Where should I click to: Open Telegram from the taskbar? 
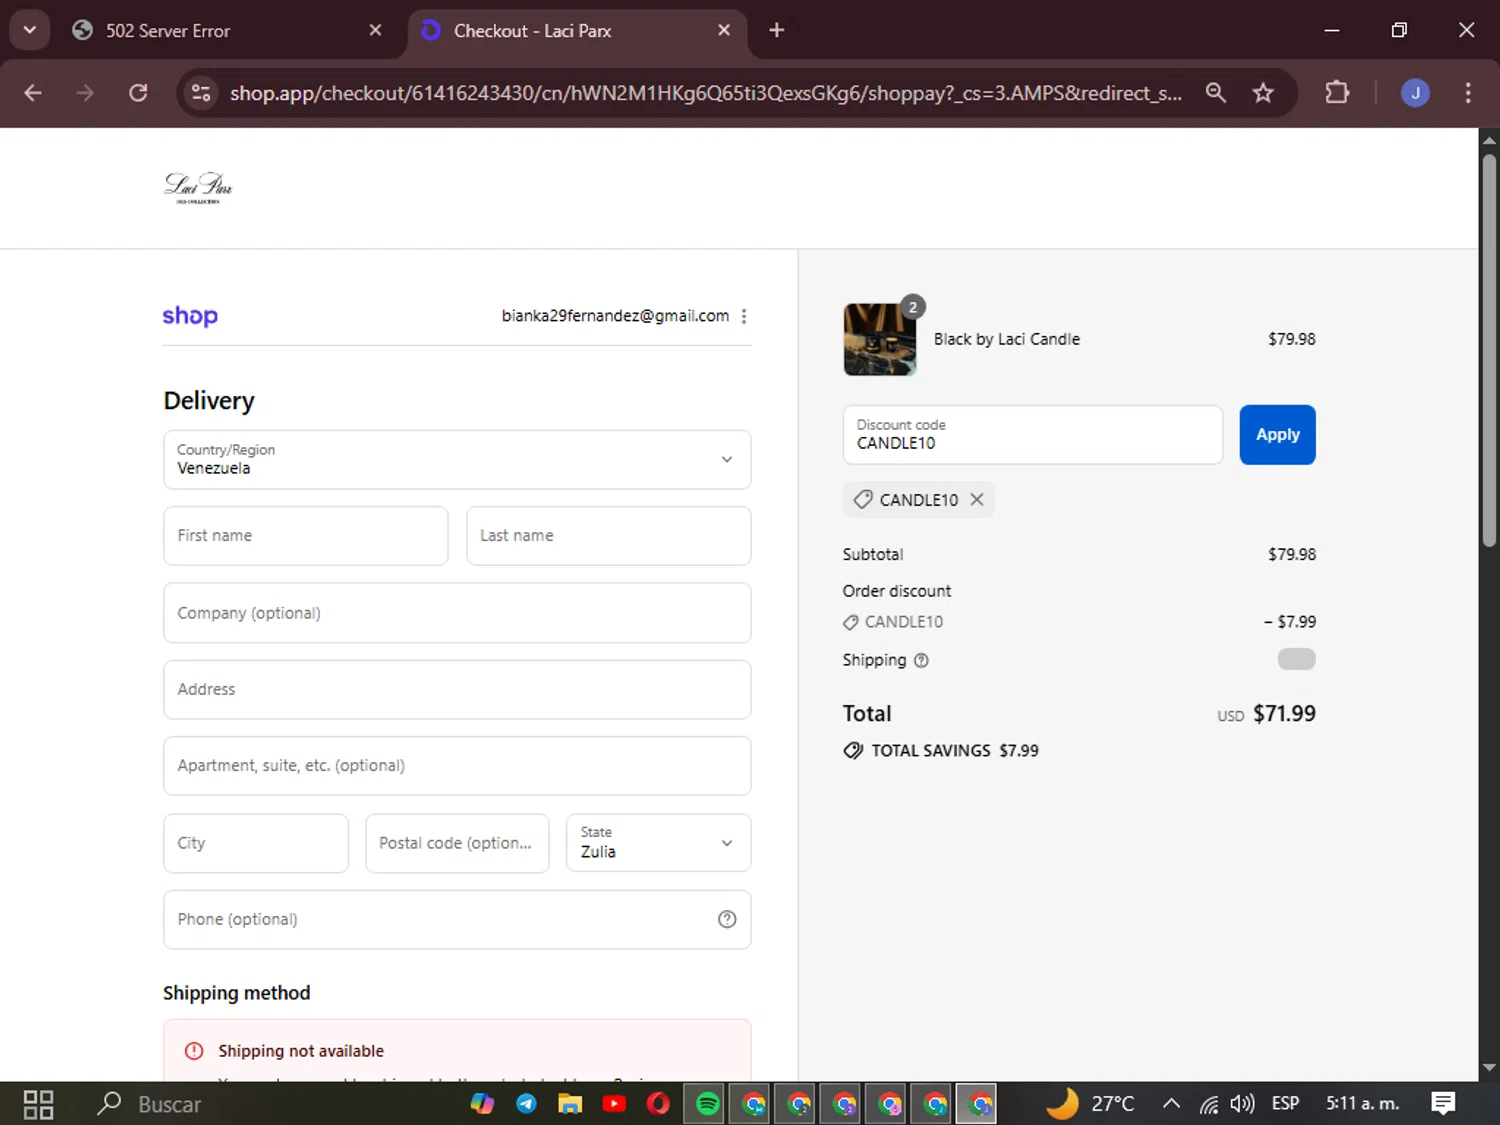click(526, 1104)
